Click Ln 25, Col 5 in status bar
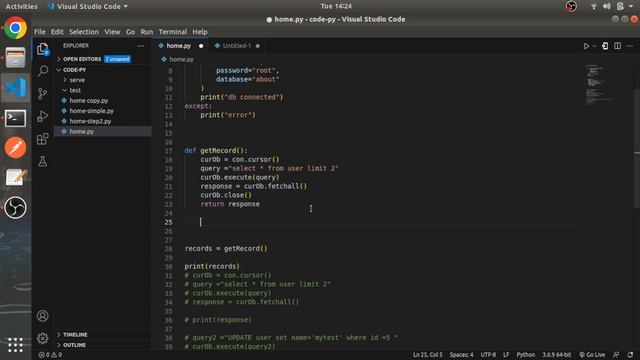The height and width of the screenshot is (360, 640). (x=427, y=355)
